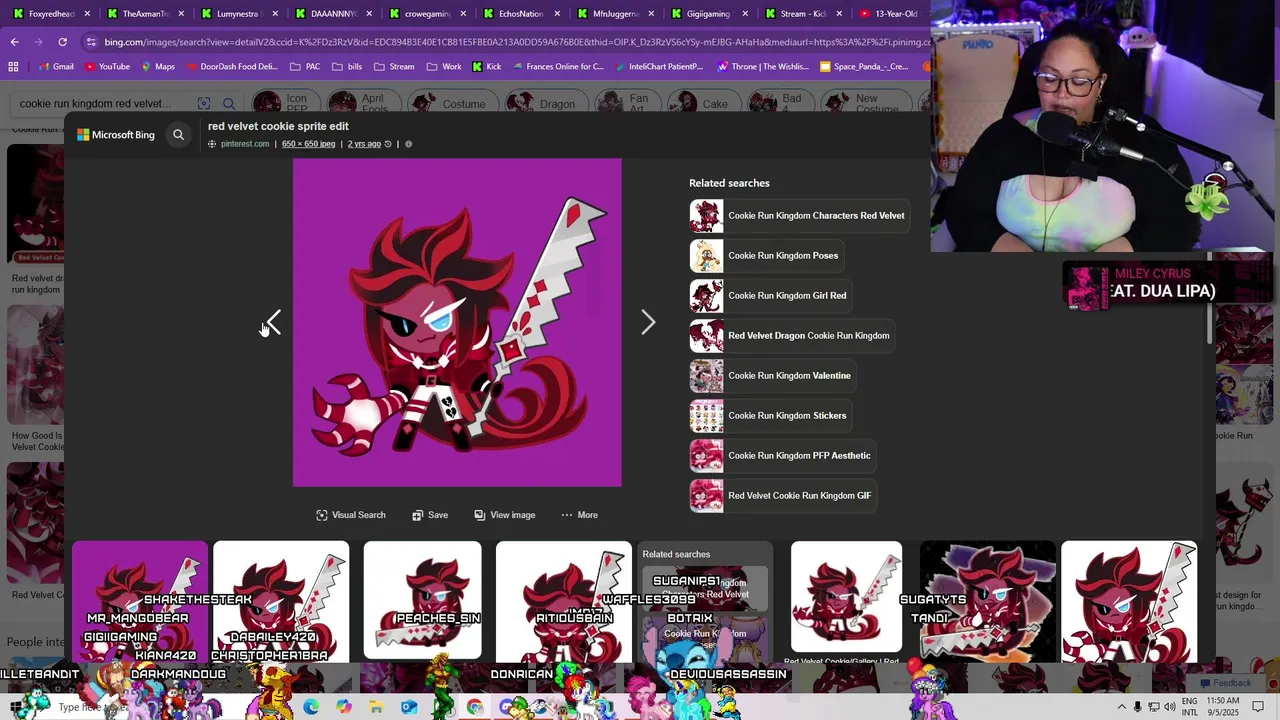The width and height of the screenshot is (1280, 720).
Task: Save the red velvet cookie image
Action: tap(430, 515)
